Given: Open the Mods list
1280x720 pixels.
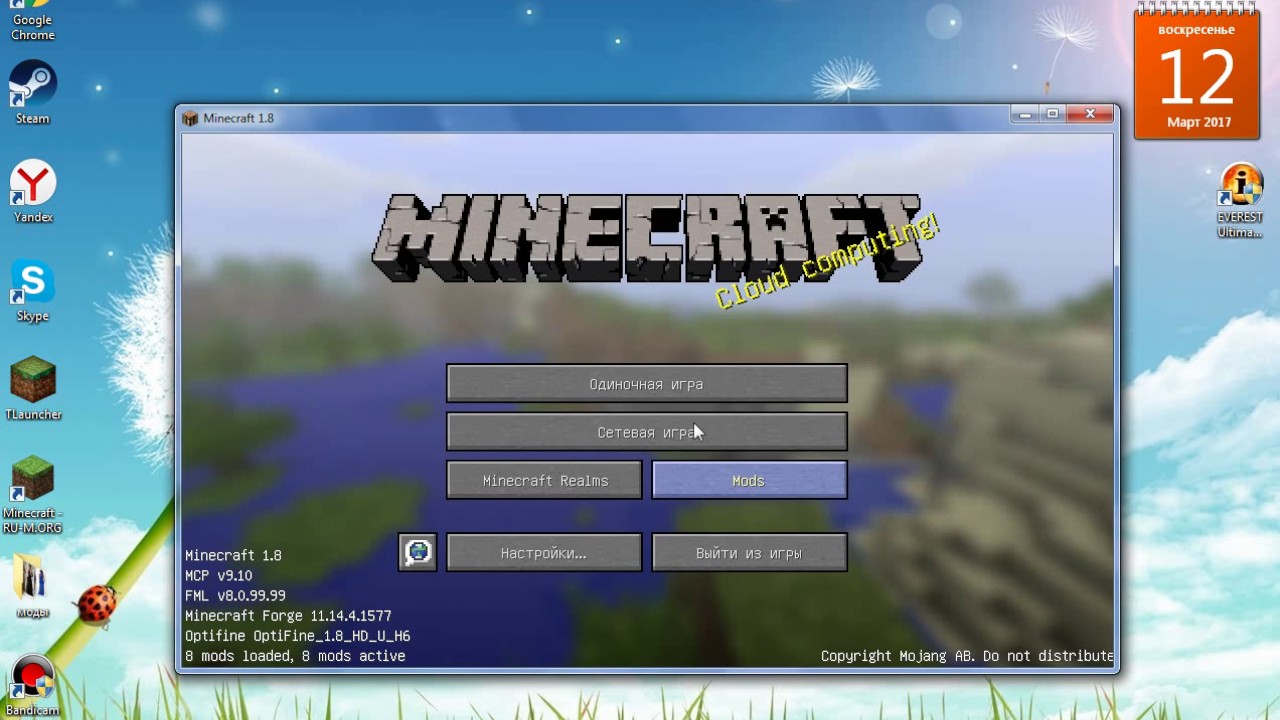Looking at the screenshot, I should (749, 480).
